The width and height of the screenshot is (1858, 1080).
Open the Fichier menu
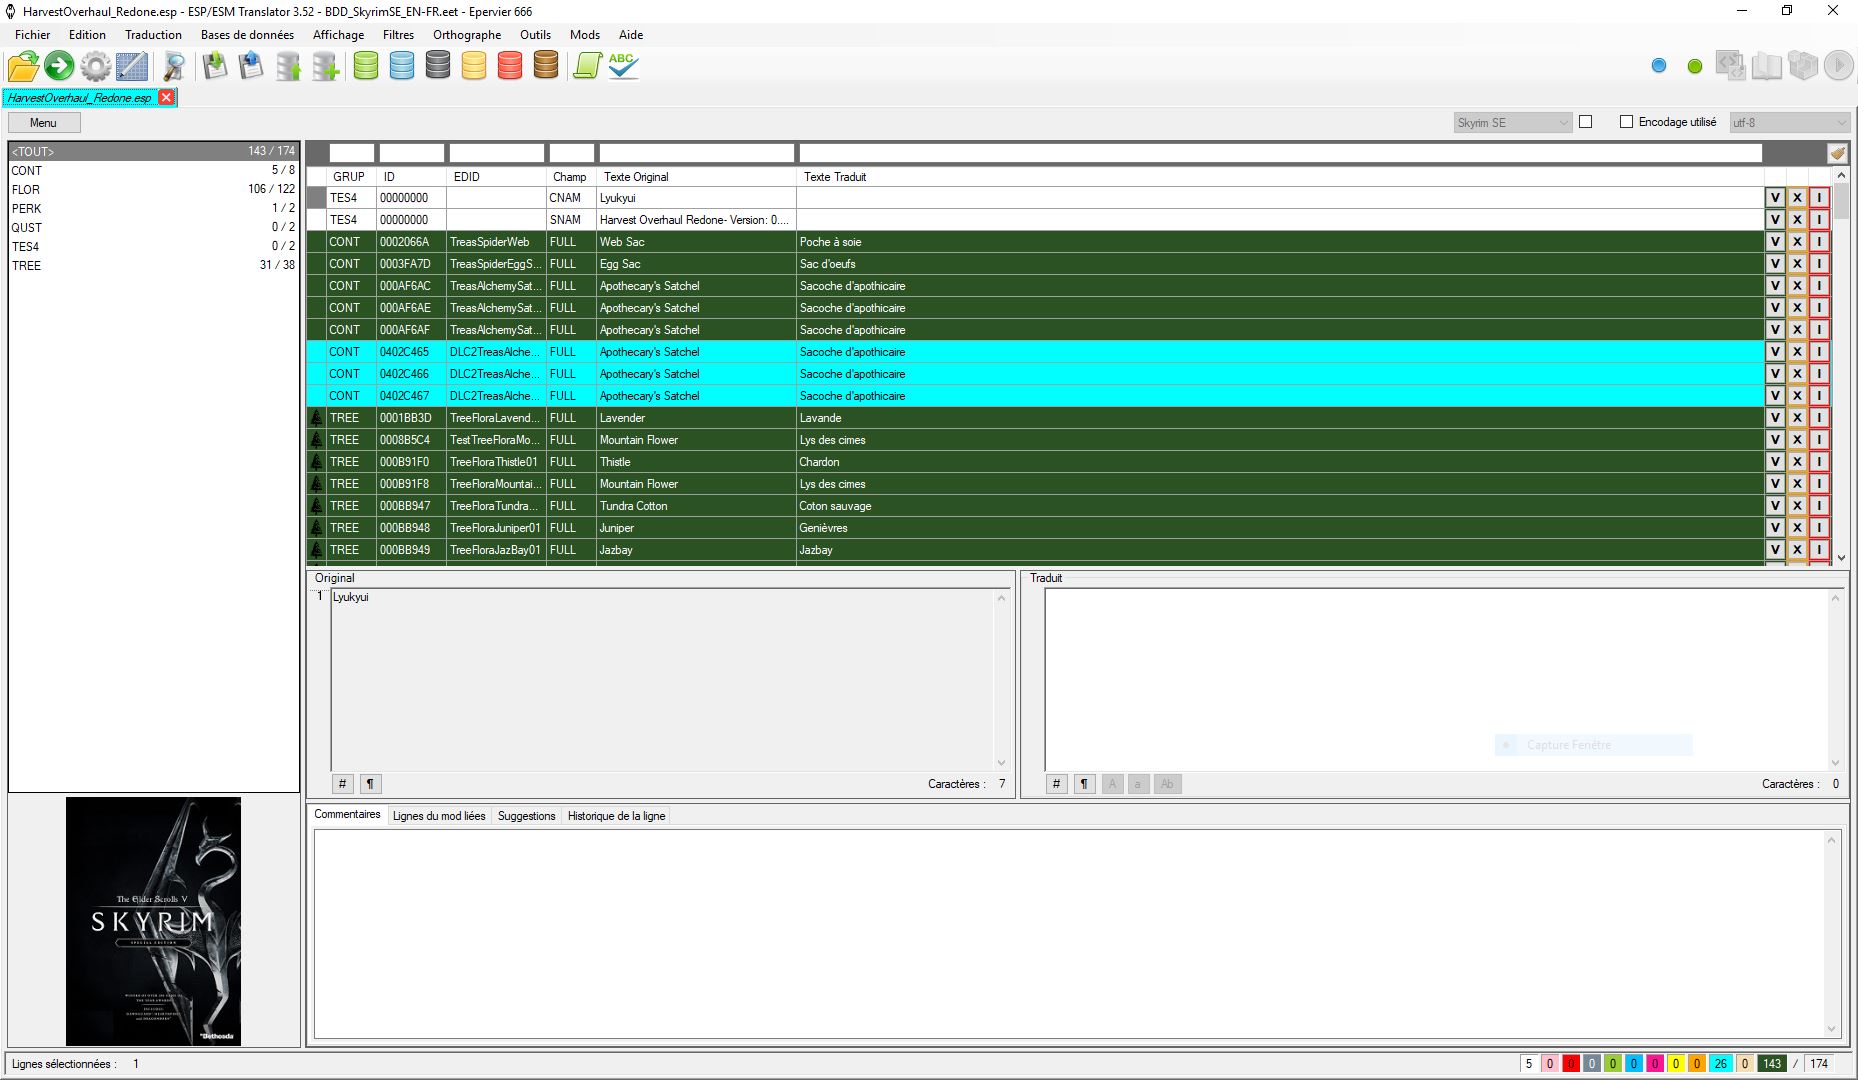(32, 35)
